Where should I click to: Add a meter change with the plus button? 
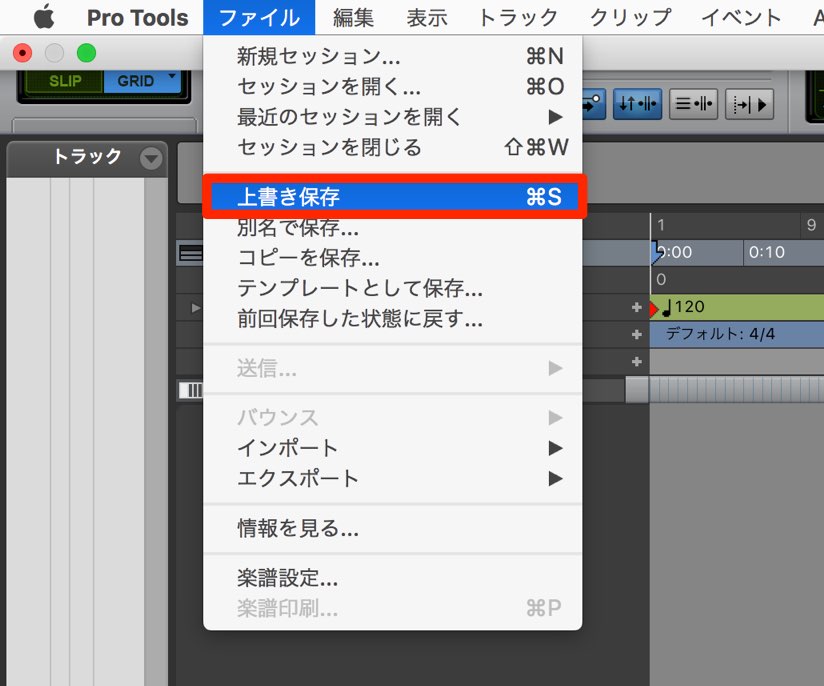point(636,334)
